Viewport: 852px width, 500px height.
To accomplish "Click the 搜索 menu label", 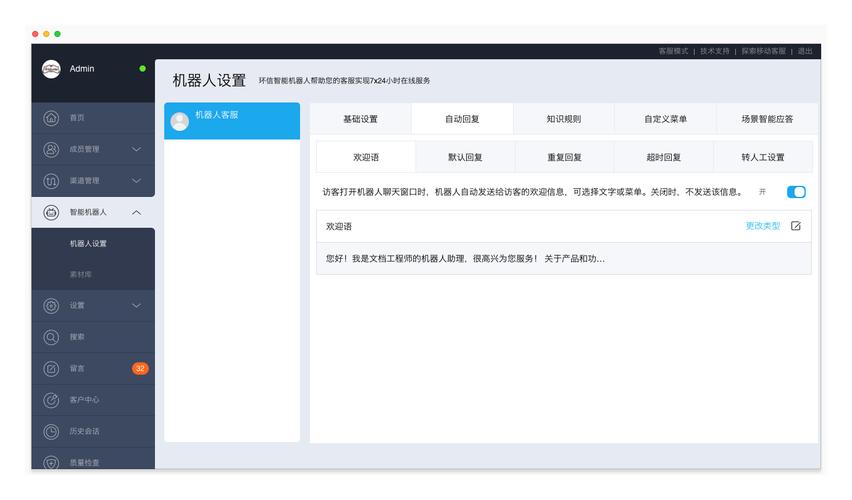I will coord(77,337).
